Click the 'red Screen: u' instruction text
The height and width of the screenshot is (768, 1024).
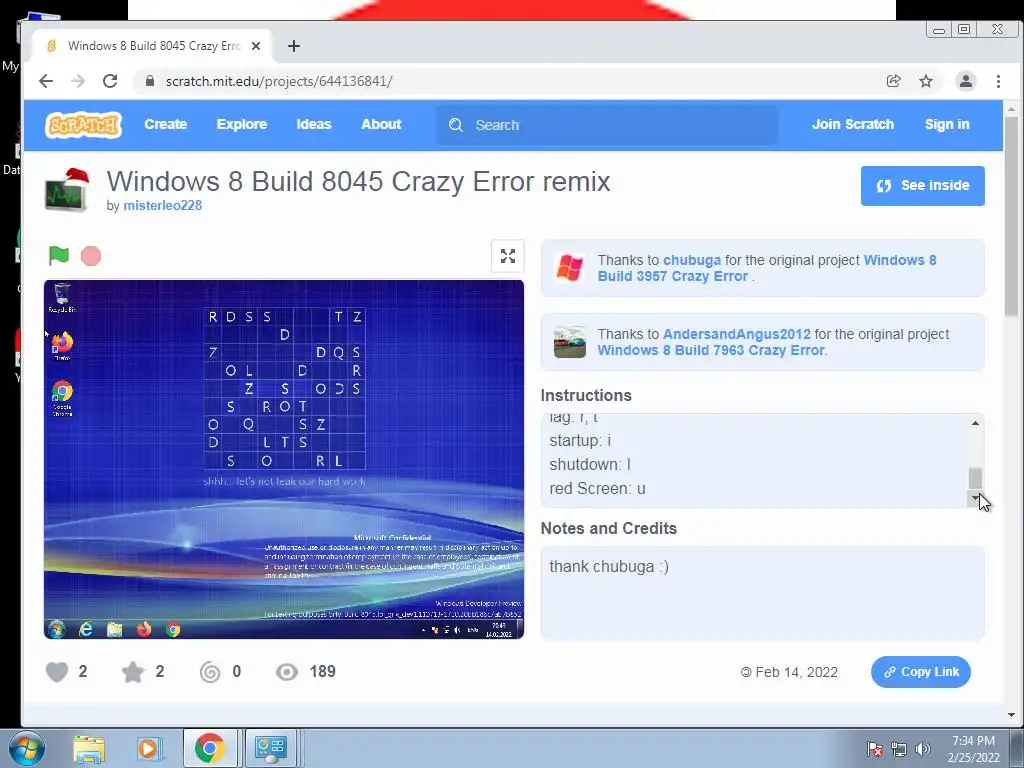(x=598, y=488)
